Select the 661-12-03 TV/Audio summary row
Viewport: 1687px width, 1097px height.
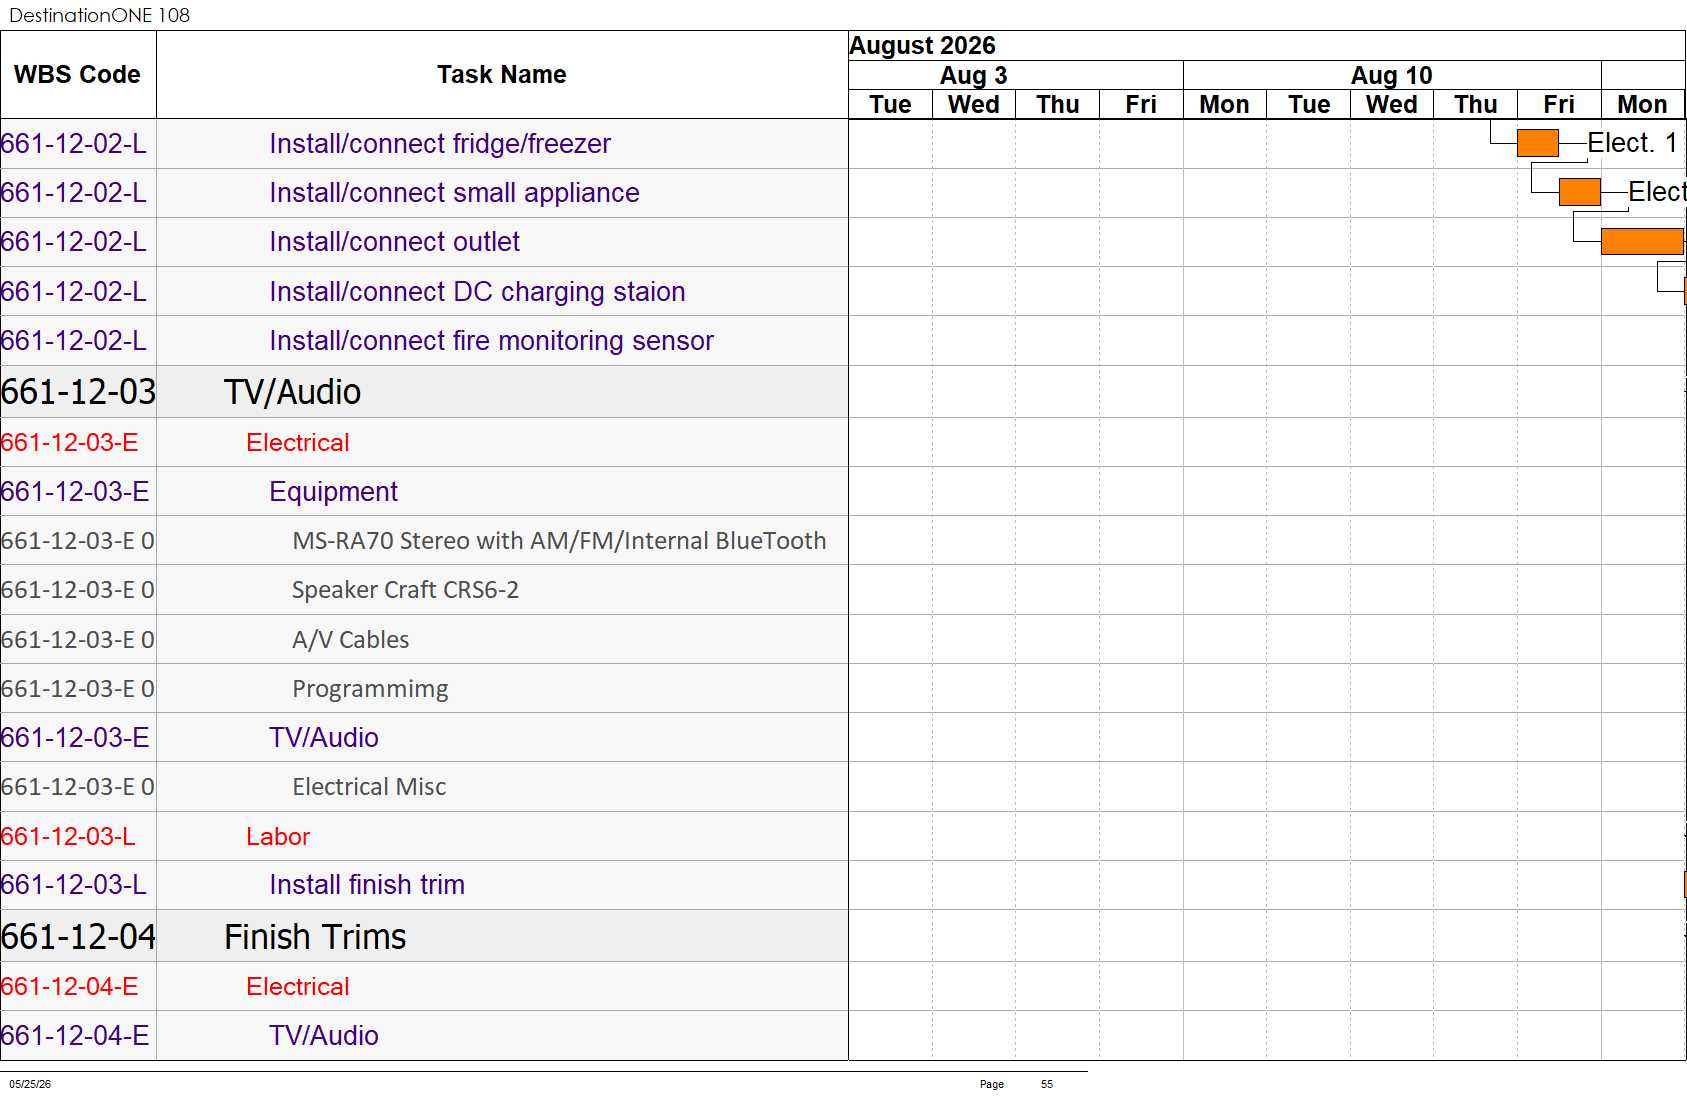(424, 392)
